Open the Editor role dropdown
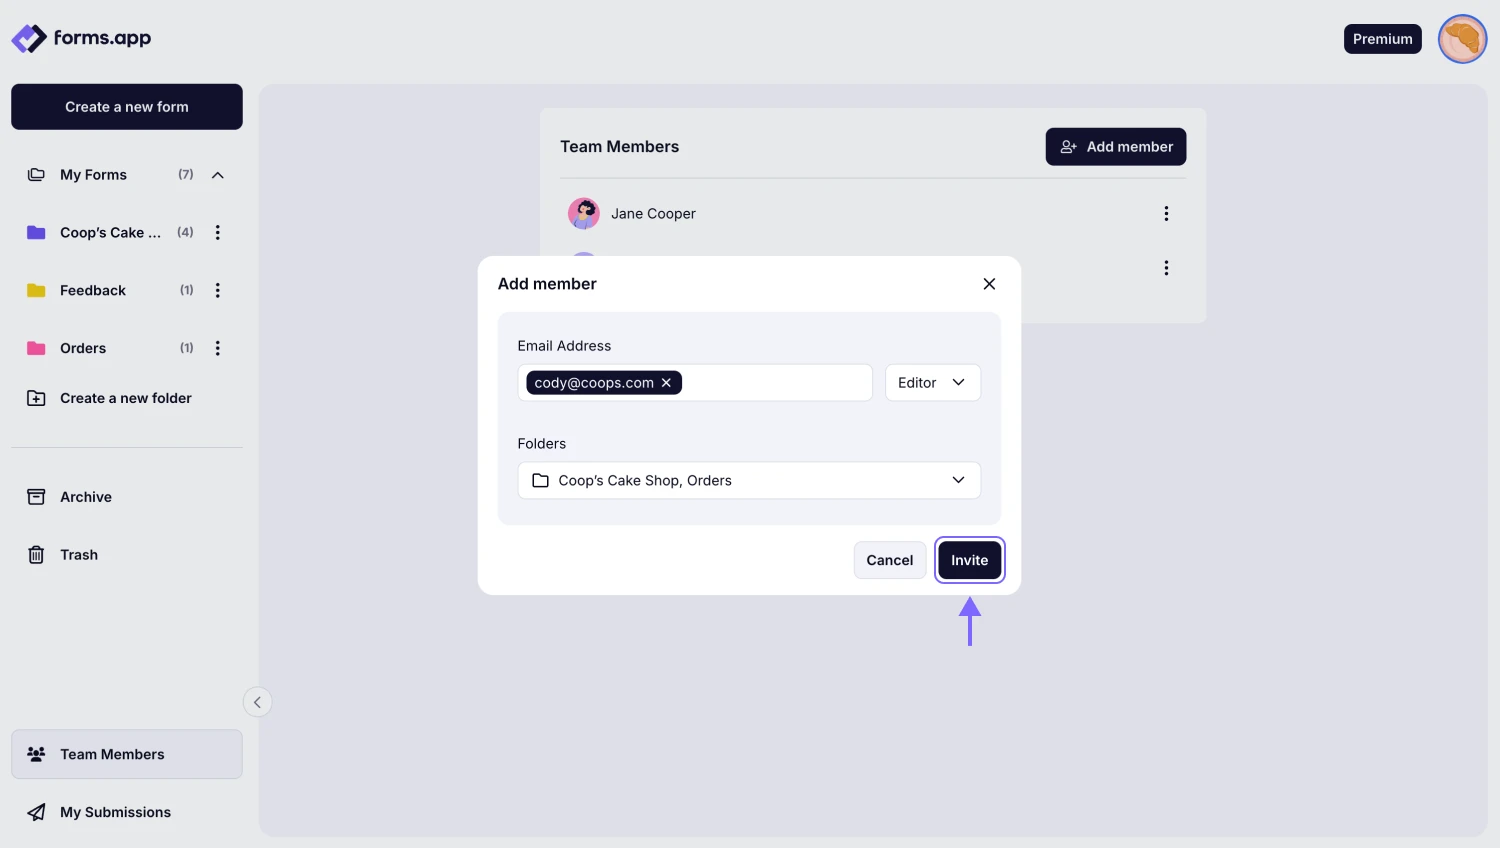 coord(932,382)
